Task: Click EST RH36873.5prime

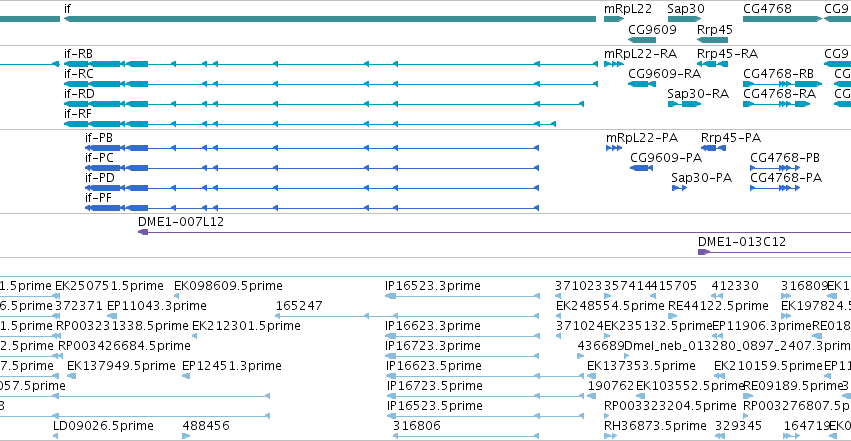Action: (655, 426)
